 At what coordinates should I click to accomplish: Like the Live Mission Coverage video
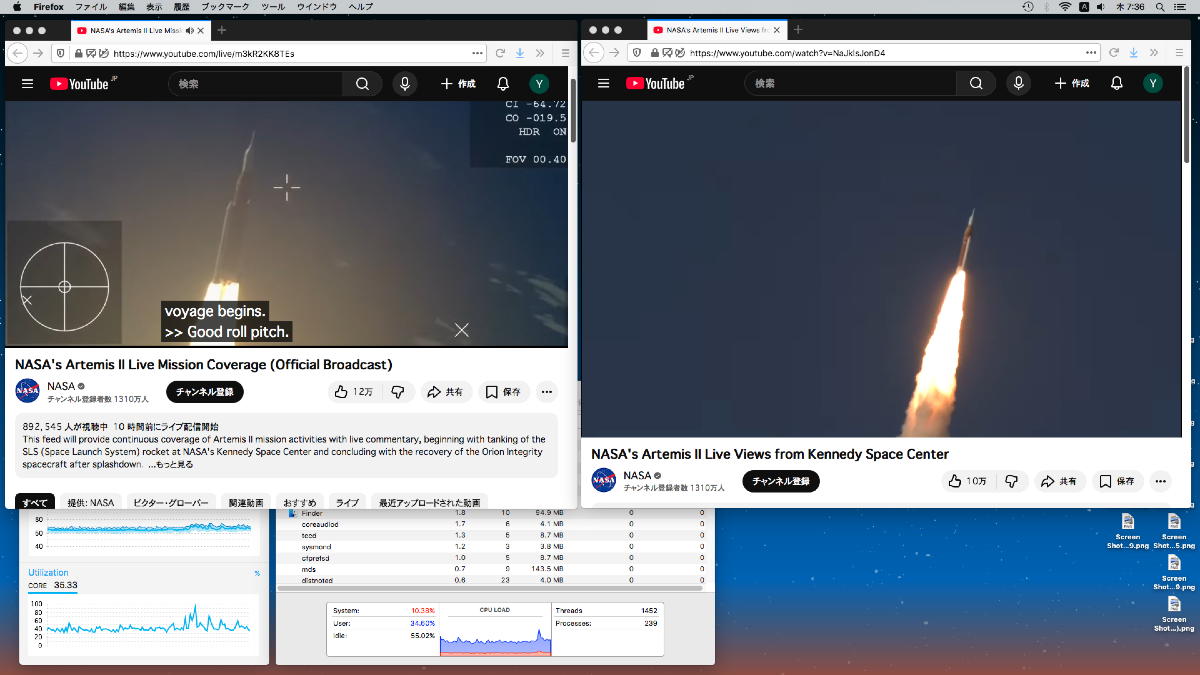coord(353,392)
